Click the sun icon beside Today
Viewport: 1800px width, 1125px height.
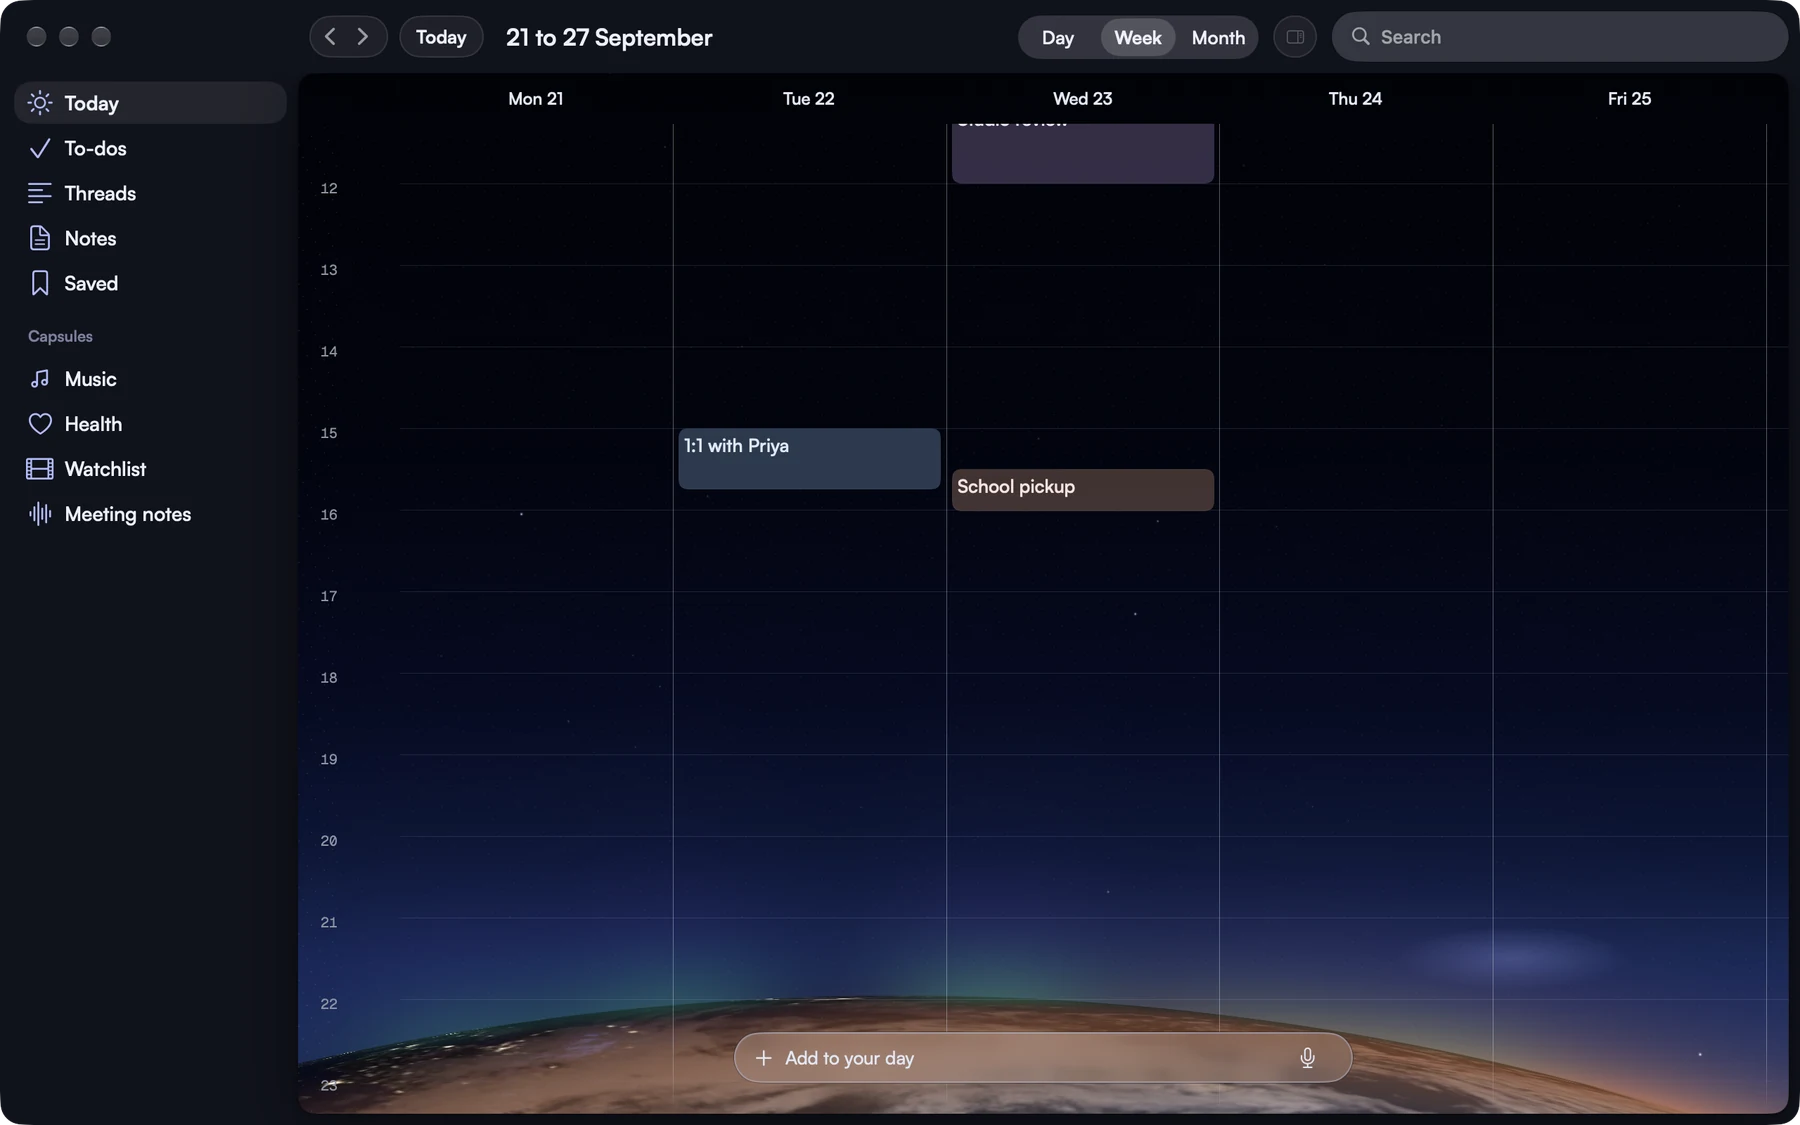point(40,103)
